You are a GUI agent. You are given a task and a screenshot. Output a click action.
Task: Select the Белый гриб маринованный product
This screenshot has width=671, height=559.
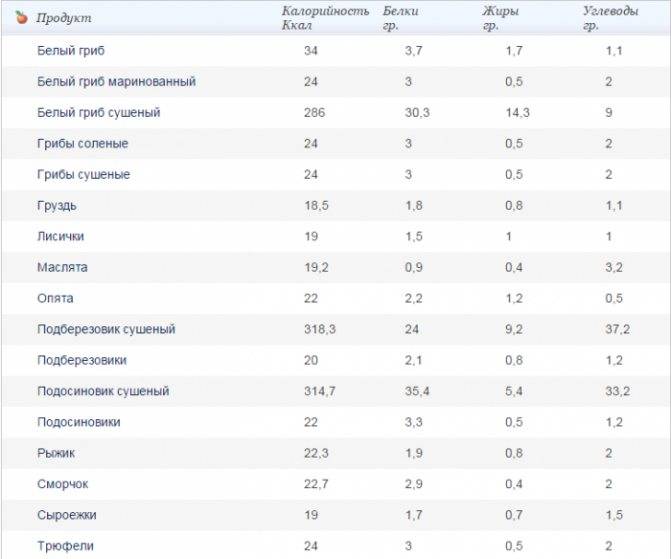click(115, 81)
